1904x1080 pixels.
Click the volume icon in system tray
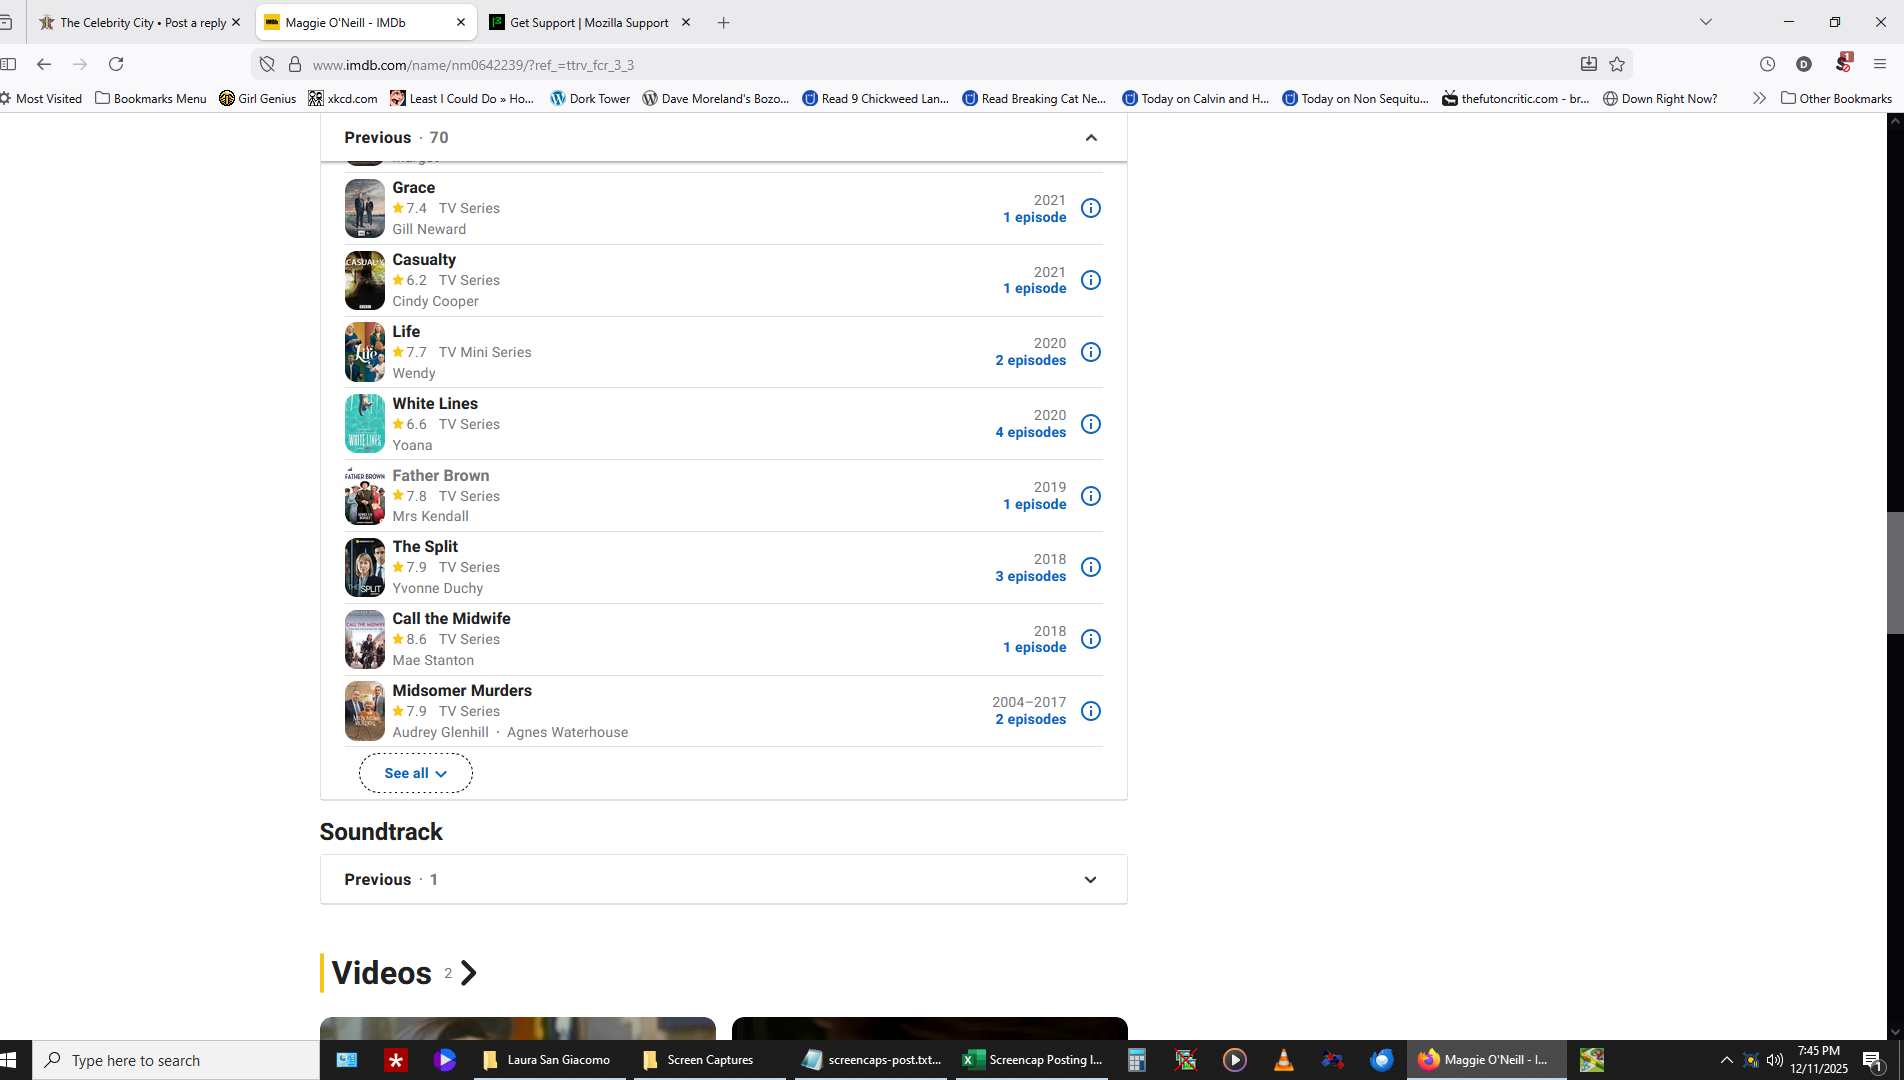[1775, 1060]
